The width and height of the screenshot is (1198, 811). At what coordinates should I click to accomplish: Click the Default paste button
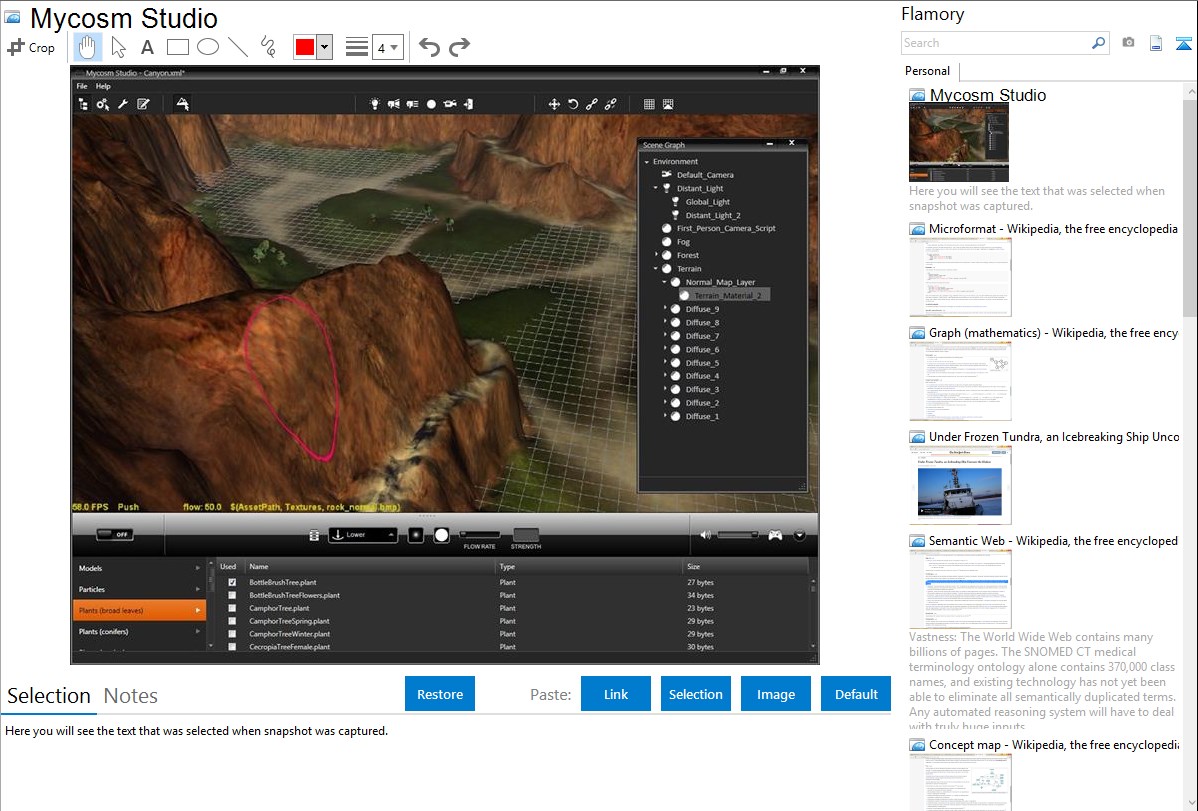[856, 694]
